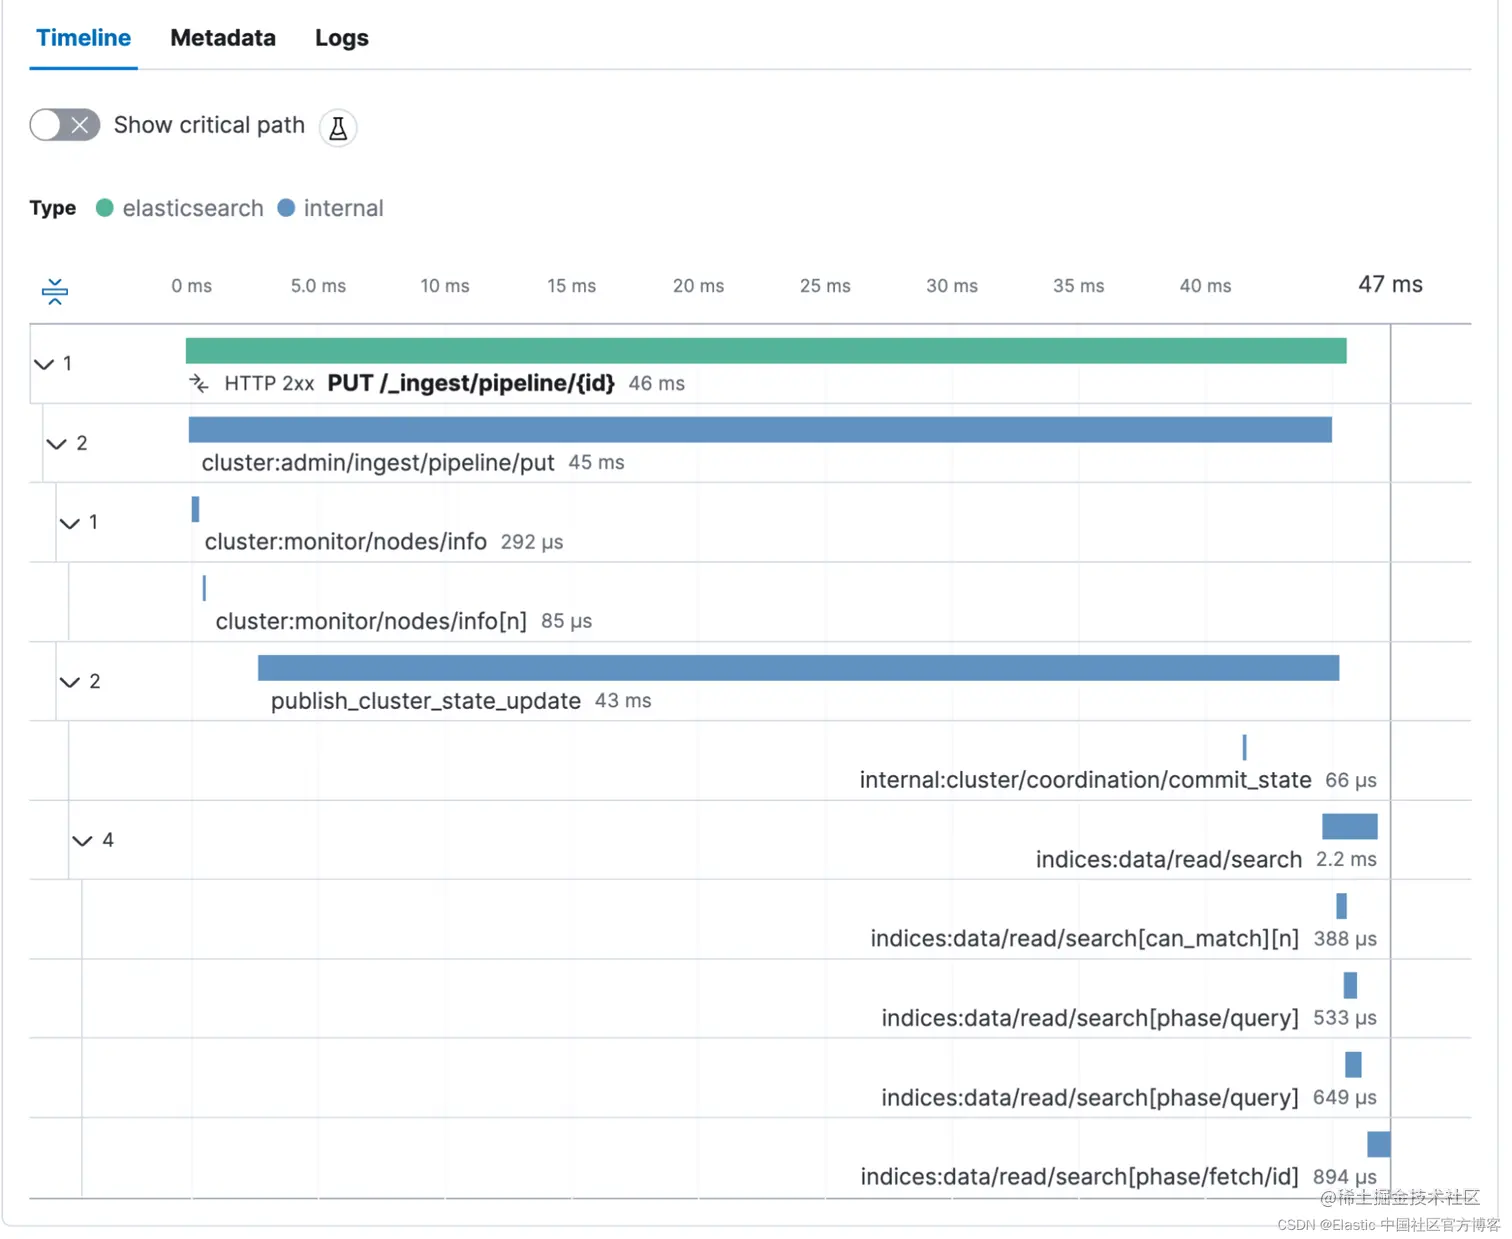This screenshot has height=1239, width=1512.
Task: Click the elasticsearch legend color dot
Action: pos(104,208)
